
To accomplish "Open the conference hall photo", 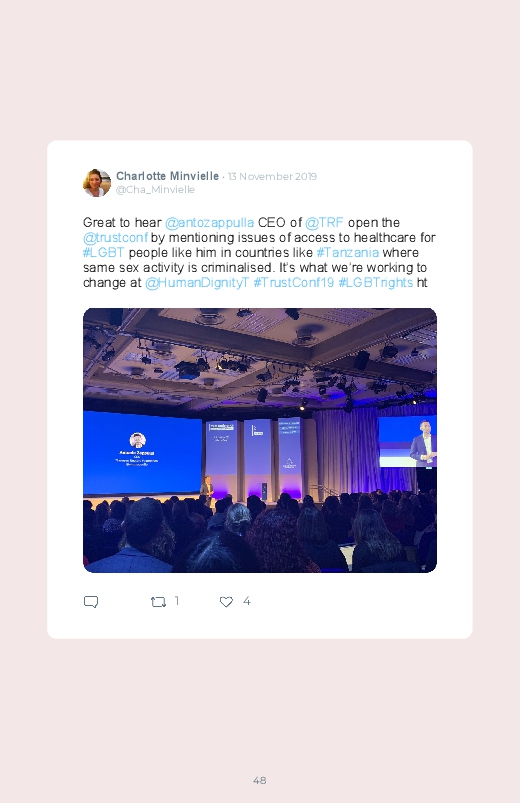I will tap(260, 440).
